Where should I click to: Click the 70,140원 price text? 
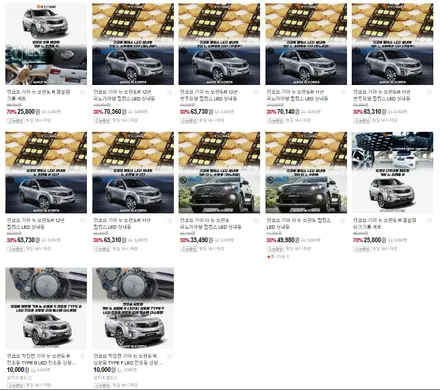click(288, 112)
